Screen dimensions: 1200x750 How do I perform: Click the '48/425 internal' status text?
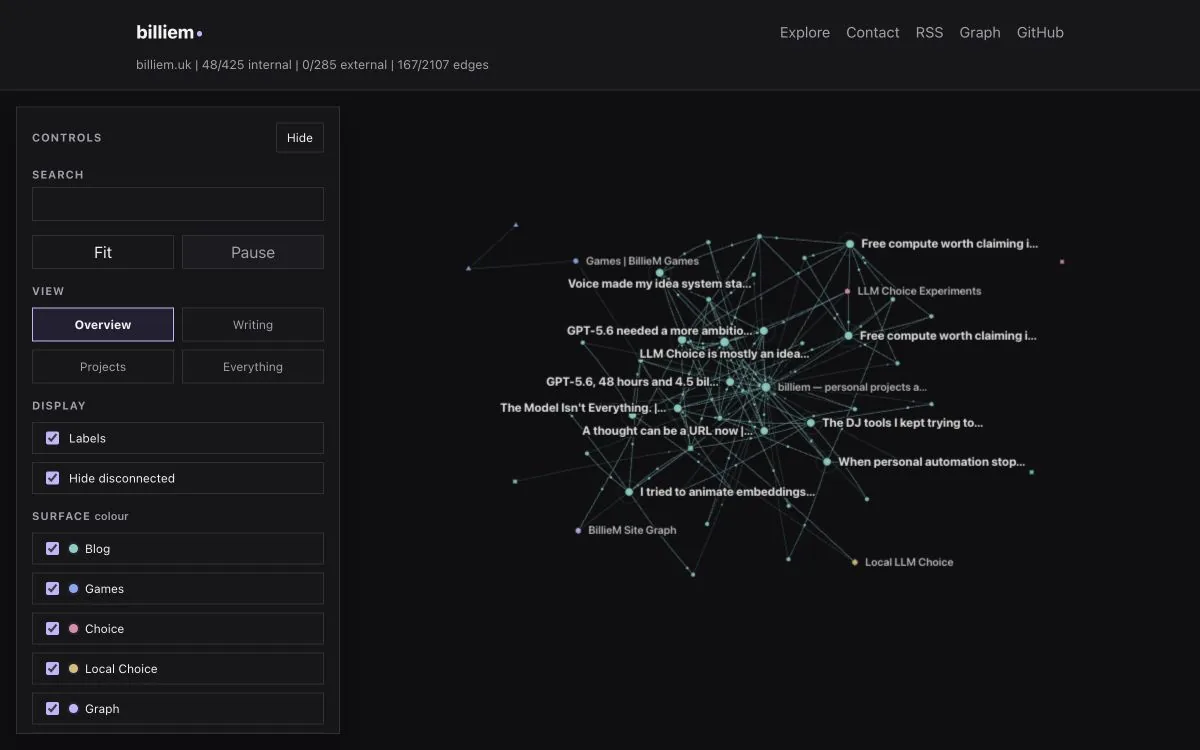(247, 65)
